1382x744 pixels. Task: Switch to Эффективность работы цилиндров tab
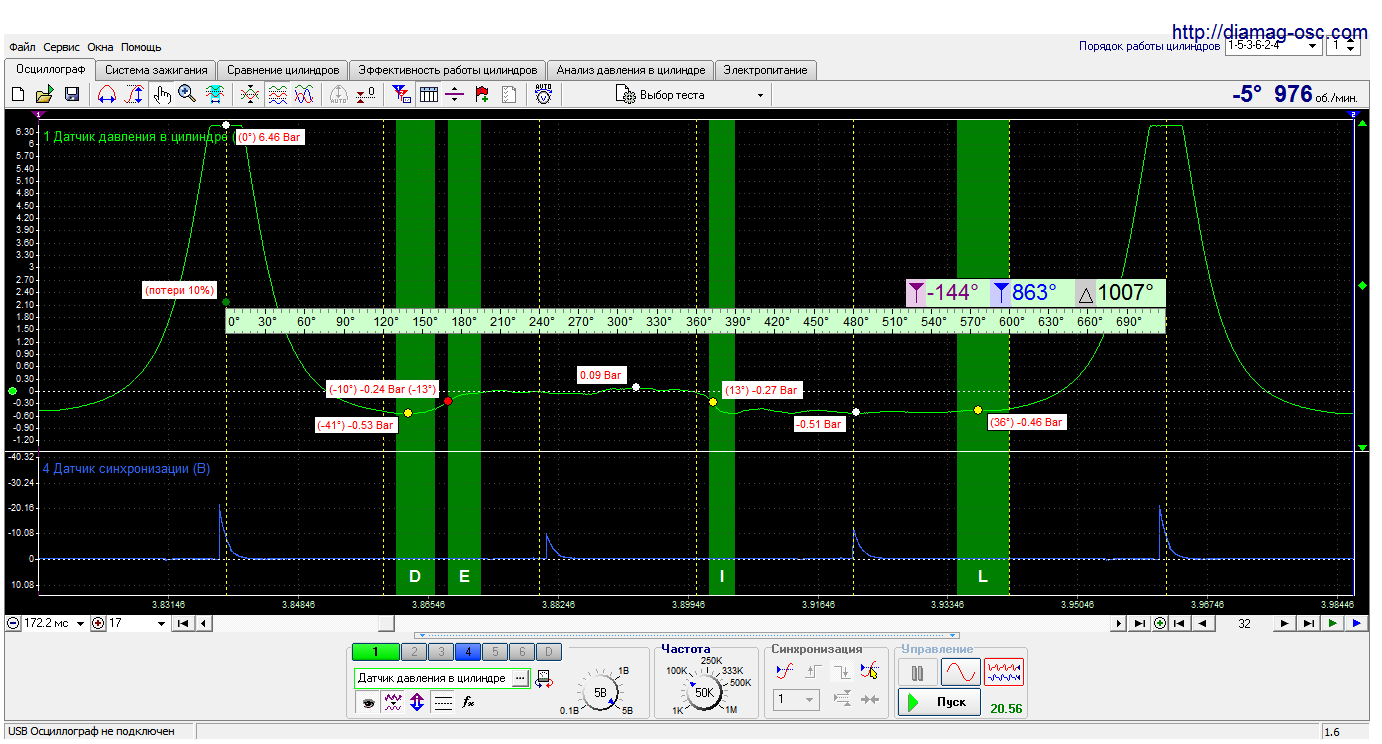448,70
